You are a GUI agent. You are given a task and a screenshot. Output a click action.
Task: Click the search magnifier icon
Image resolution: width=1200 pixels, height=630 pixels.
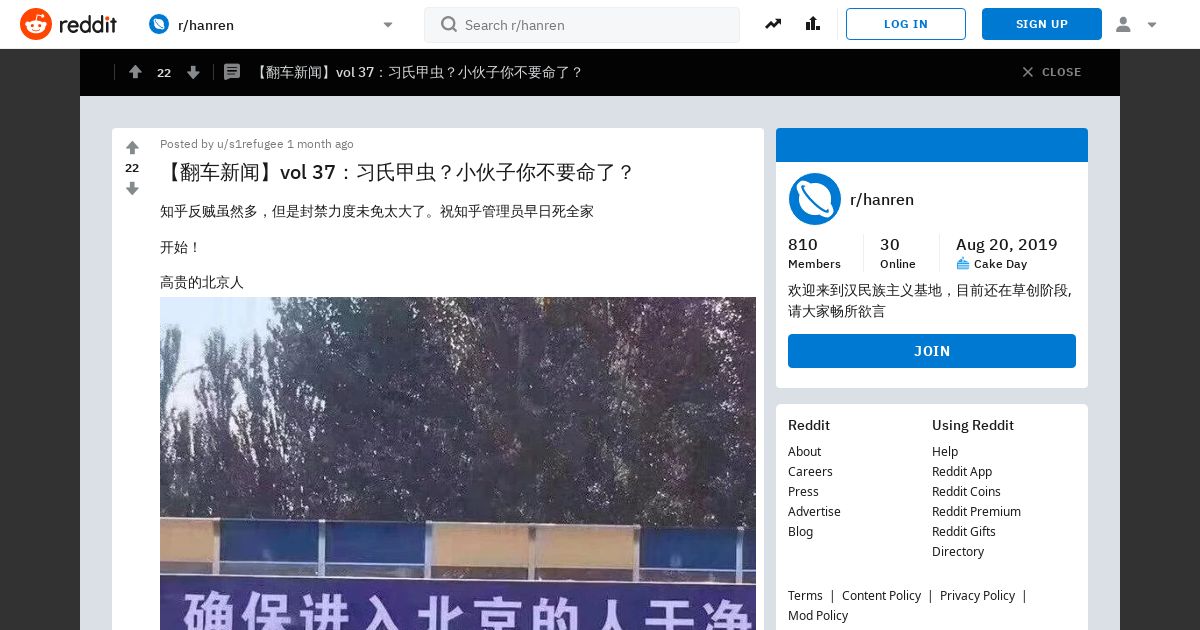[449, 24]
